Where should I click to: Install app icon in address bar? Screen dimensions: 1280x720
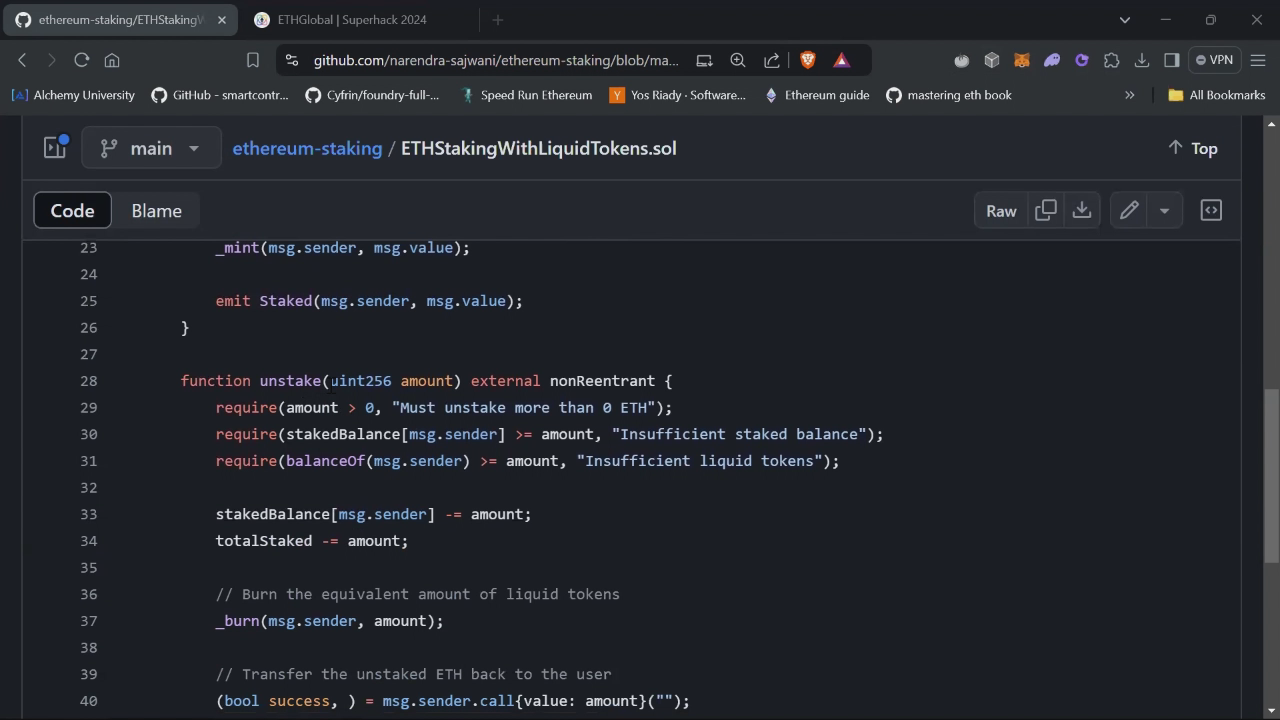(704, 60)
